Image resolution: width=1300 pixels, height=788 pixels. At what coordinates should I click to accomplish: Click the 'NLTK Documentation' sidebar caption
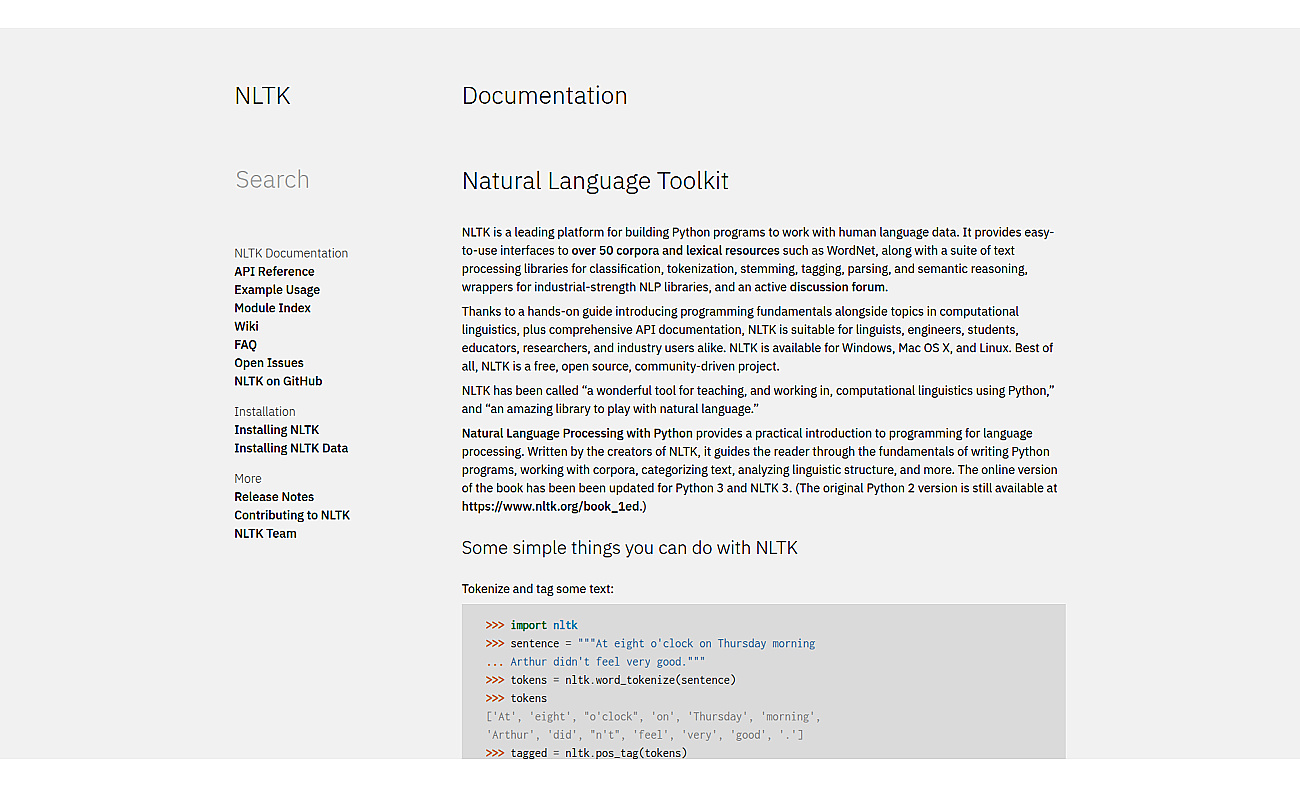(291, 254)
